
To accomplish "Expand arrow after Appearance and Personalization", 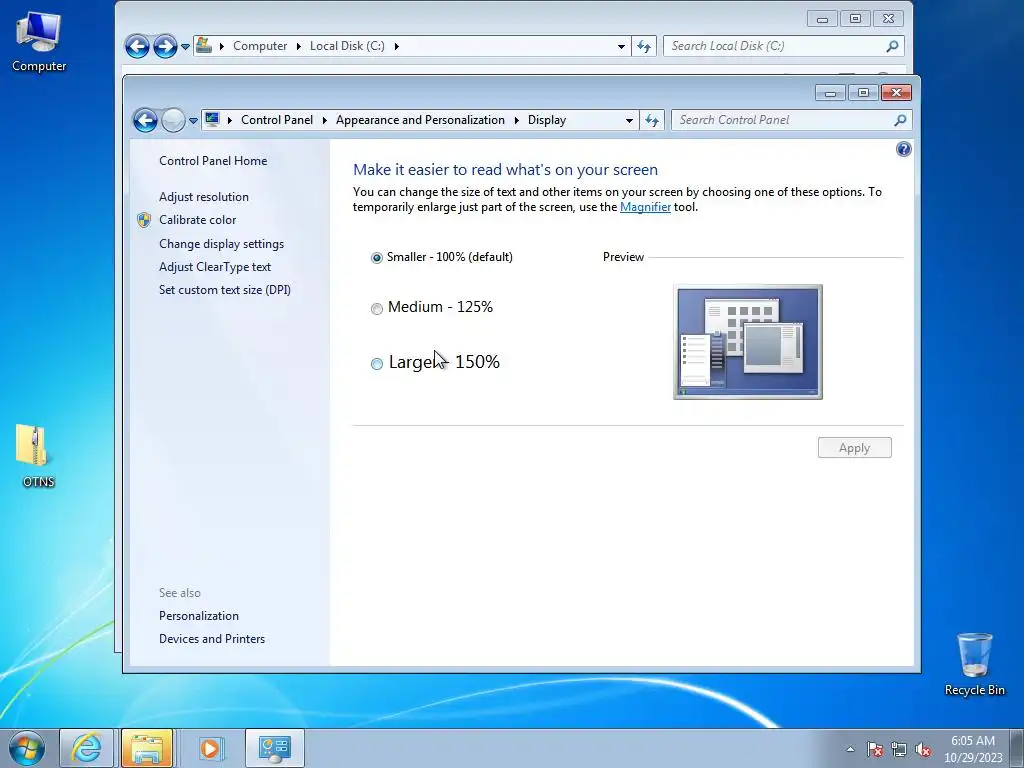I will tap(516, 120).
